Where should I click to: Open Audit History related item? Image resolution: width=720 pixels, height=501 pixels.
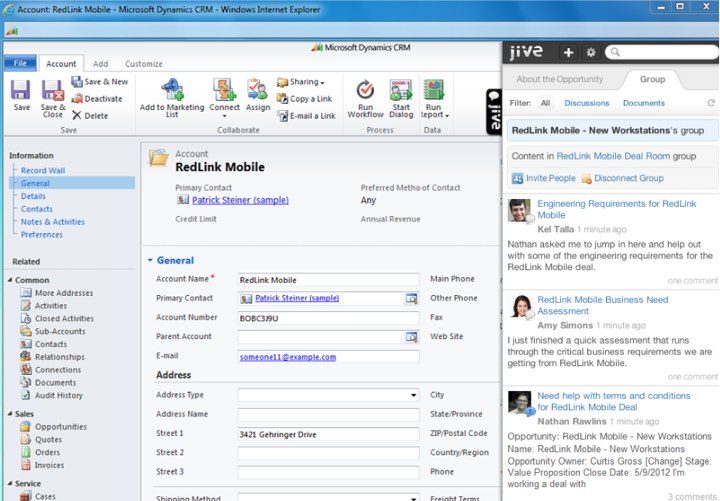[51, 395]
